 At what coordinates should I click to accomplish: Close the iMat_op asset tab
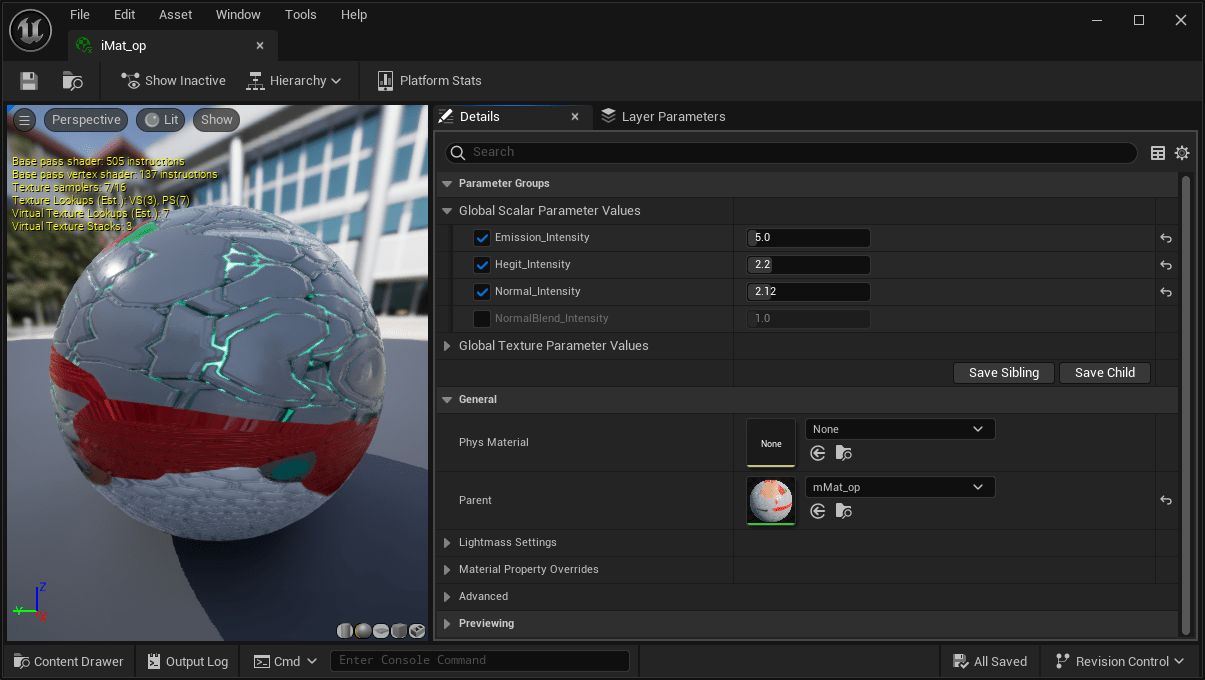[x=260, y=46]
